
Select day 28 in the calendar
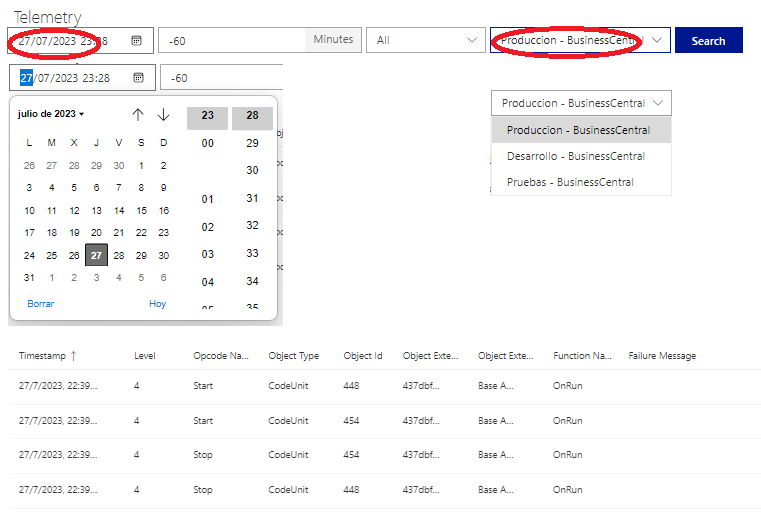[x=119, y=255]
